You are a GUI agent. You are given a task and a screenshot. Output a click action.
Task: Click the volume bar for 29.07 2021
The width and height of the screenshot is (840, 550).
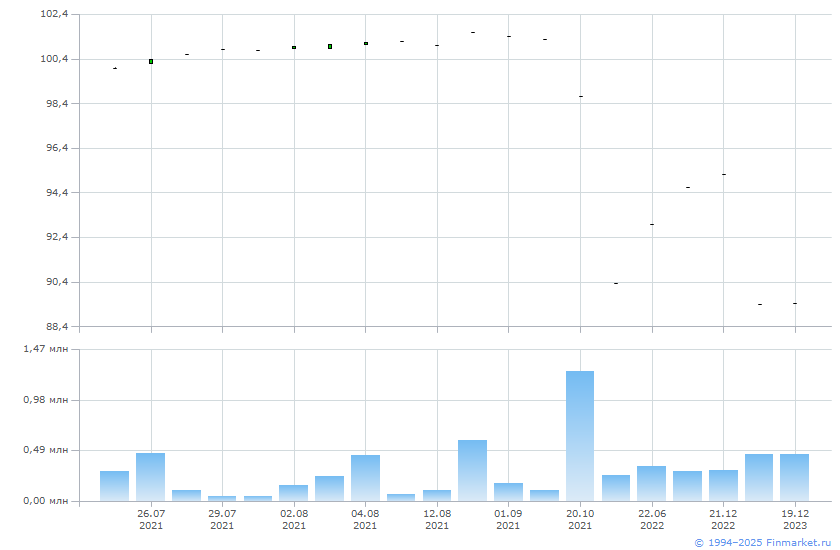pyautogui.click(x=222, y=499)
